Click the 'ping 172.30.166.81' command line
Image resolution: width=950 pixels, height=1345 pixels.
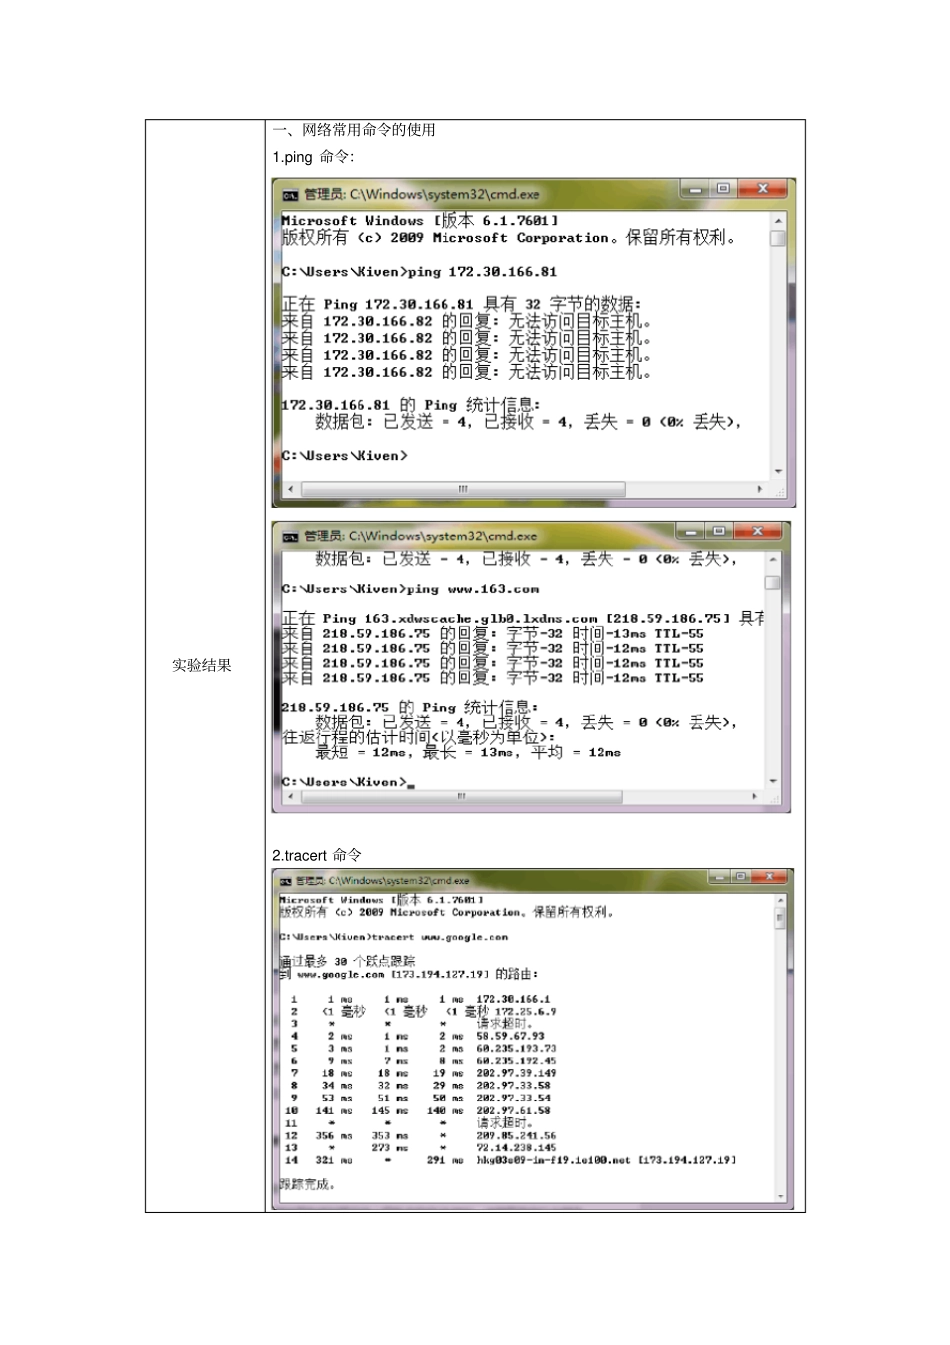point(419,272)
